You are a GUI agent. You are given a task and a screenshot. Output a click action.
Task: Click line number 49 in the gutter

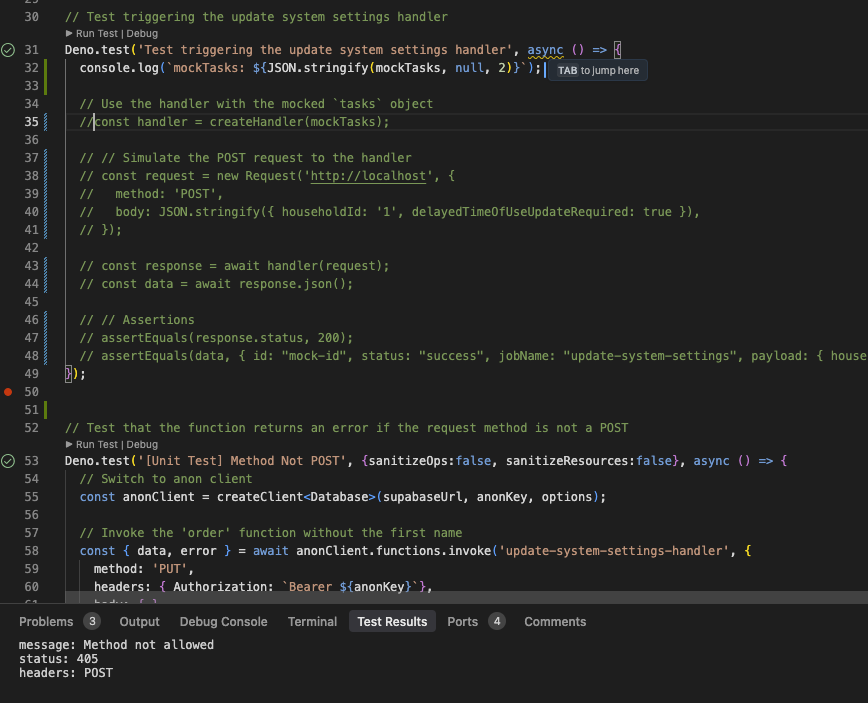coord(32,374)
